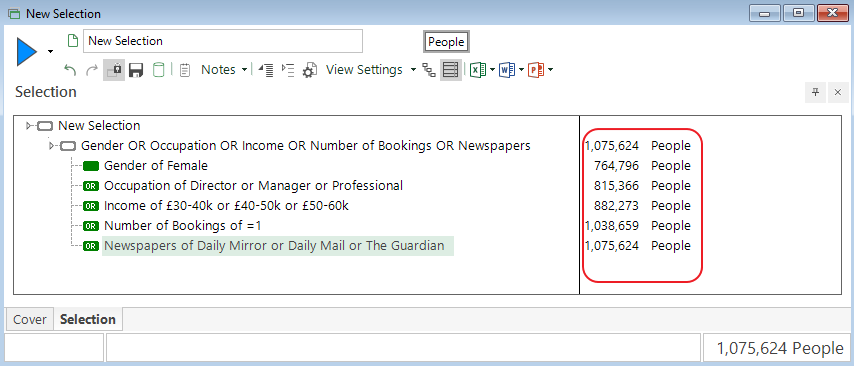
Task: Open the Notes button
Action: (218, 70)
